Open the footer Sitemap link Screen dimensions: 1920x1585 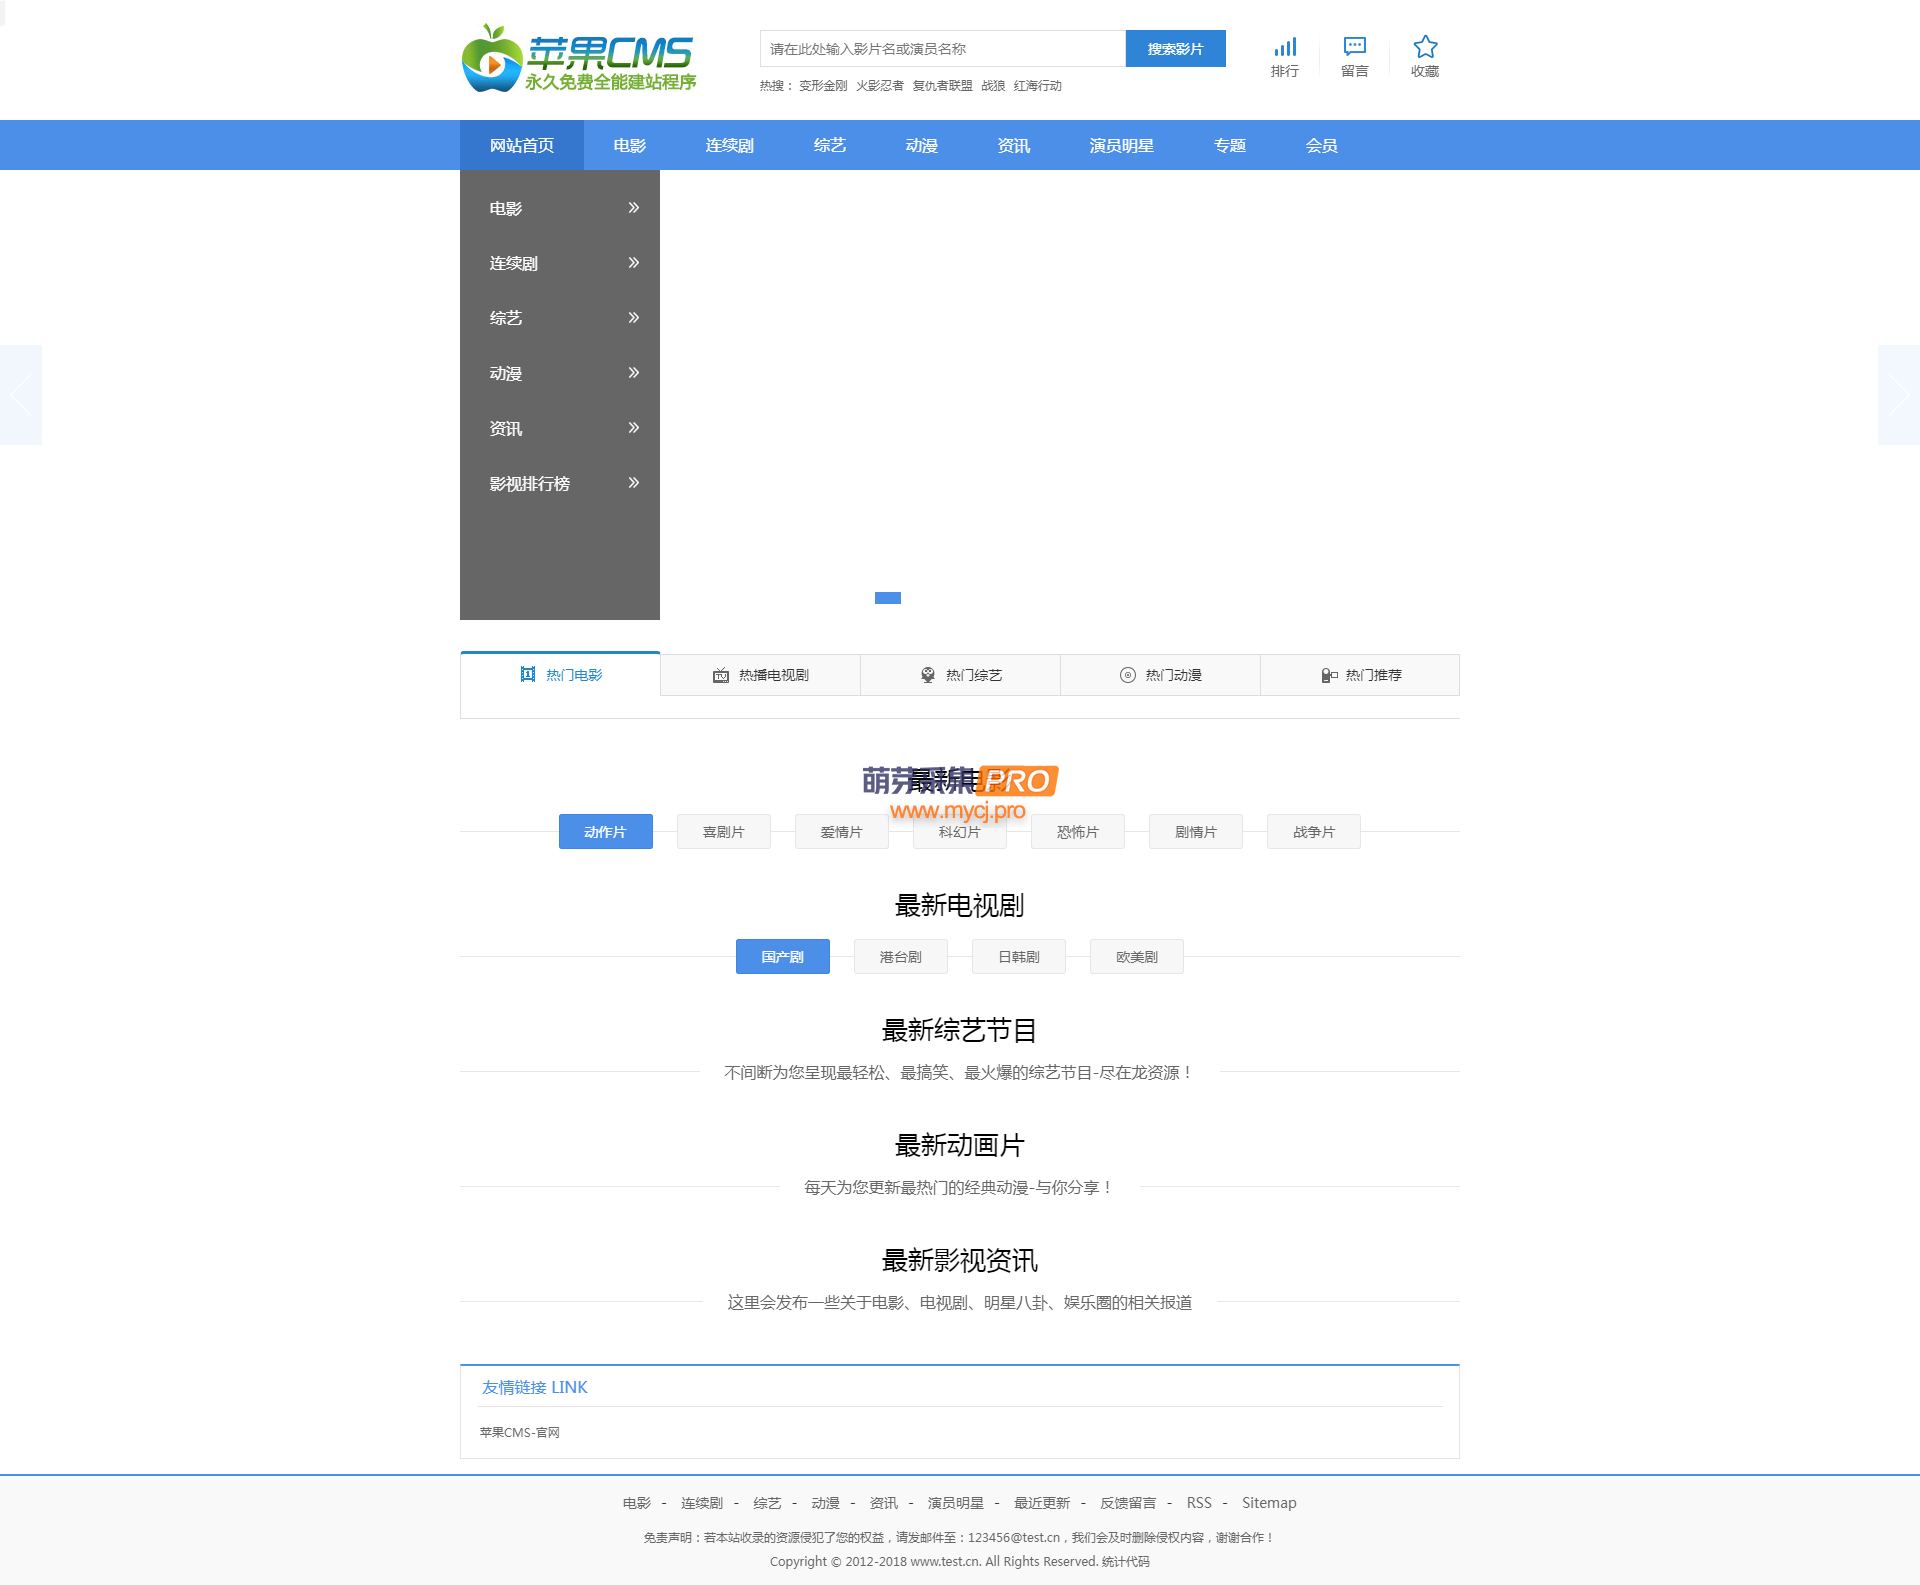(1269, 1503)
